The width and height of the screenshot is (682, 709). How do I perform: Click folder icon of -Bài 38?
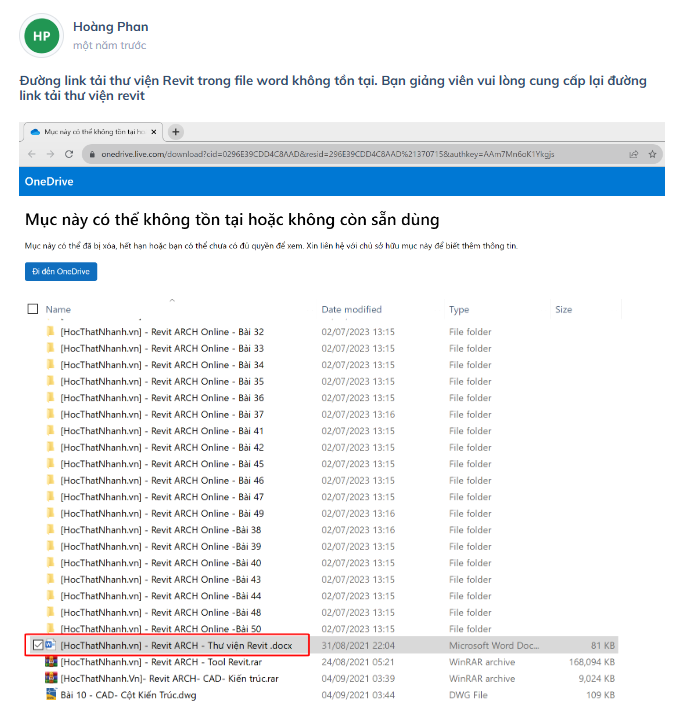pos(51,529)
